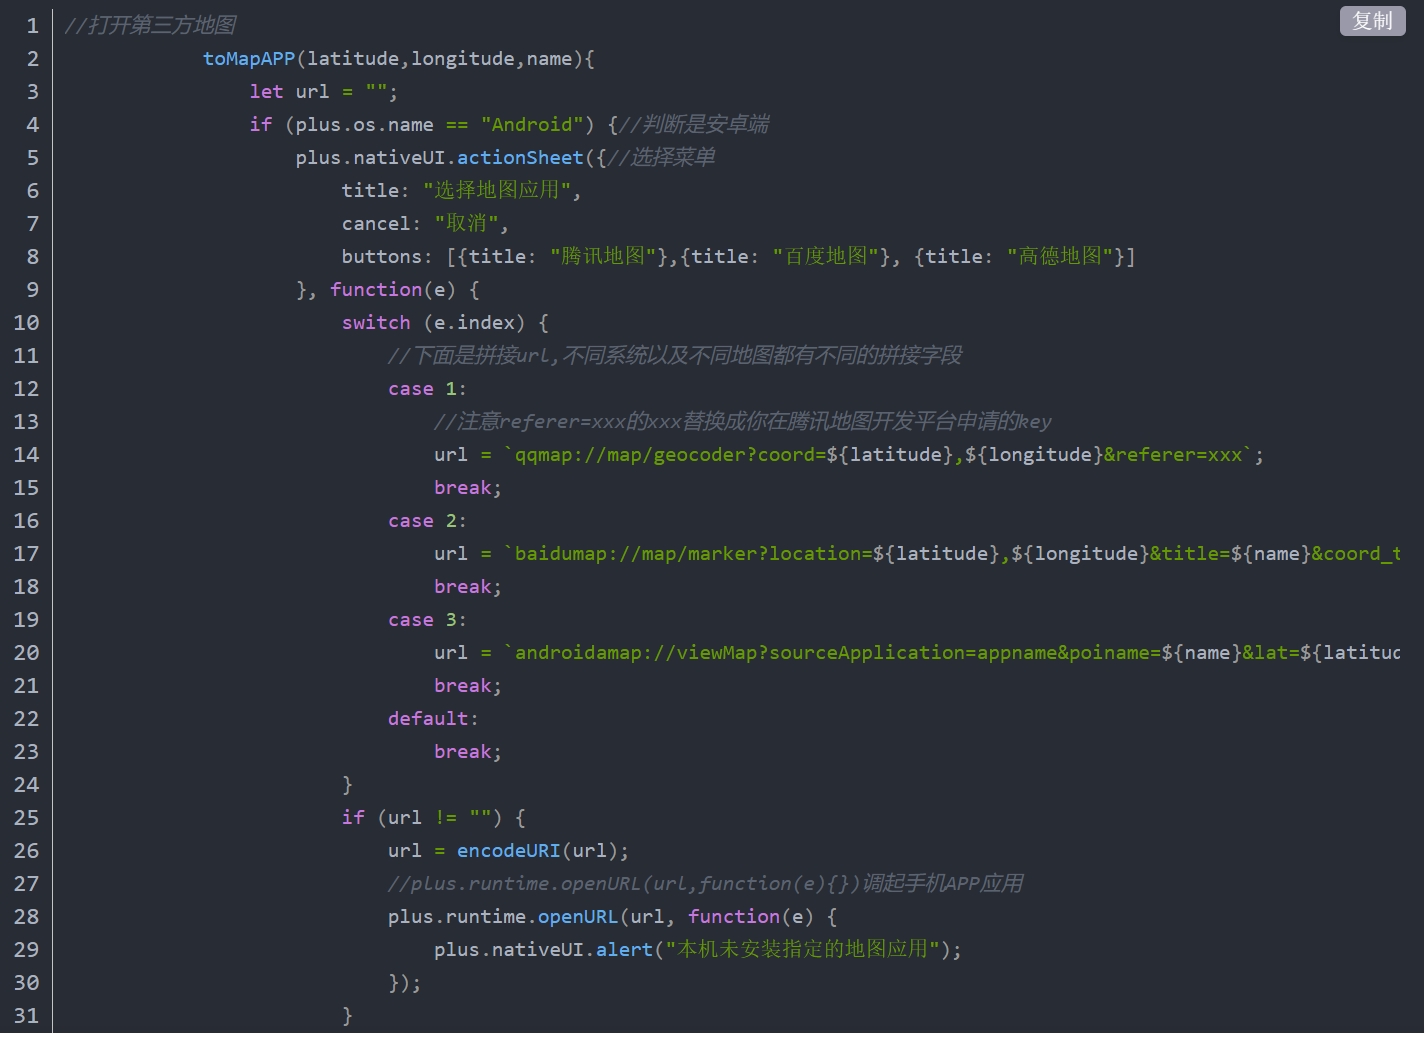Click the "Android" string literal
1425x1057 pixels.
[532, 124]
